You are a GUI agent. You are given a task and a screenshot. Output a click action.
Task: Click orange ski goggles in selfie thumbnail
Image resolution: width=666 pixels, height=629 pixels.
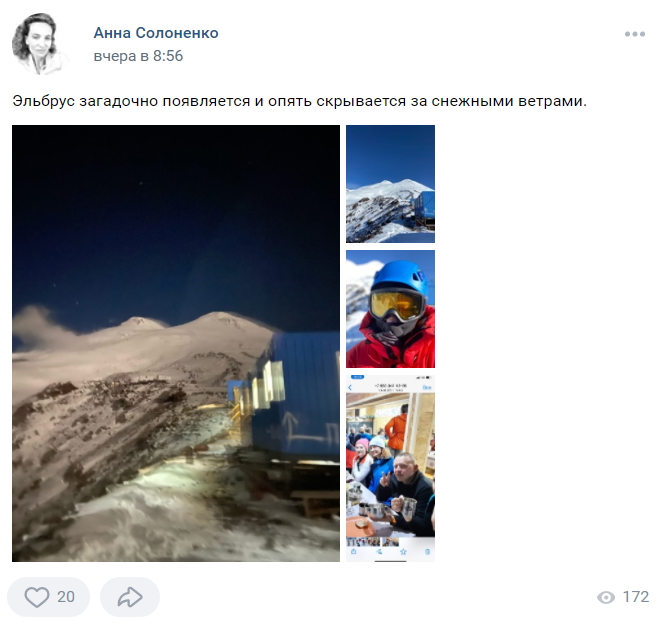[396, 305]
